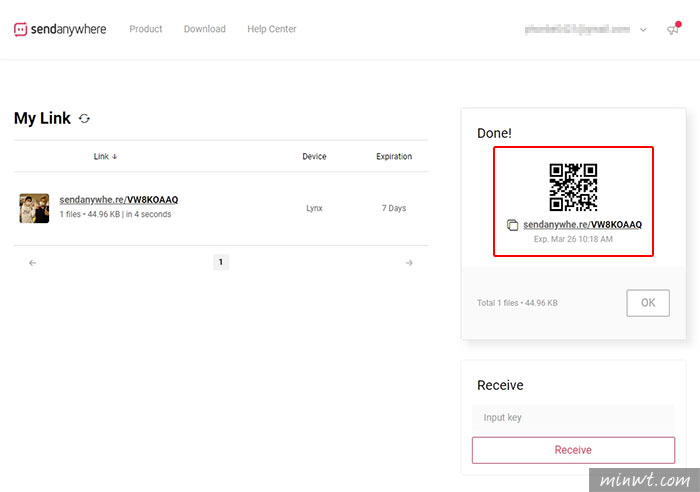Image resolution: width=700 pixels, height=492 pixels.
Task: Click the Expiration column header
Action: click(x=394, y=156)
